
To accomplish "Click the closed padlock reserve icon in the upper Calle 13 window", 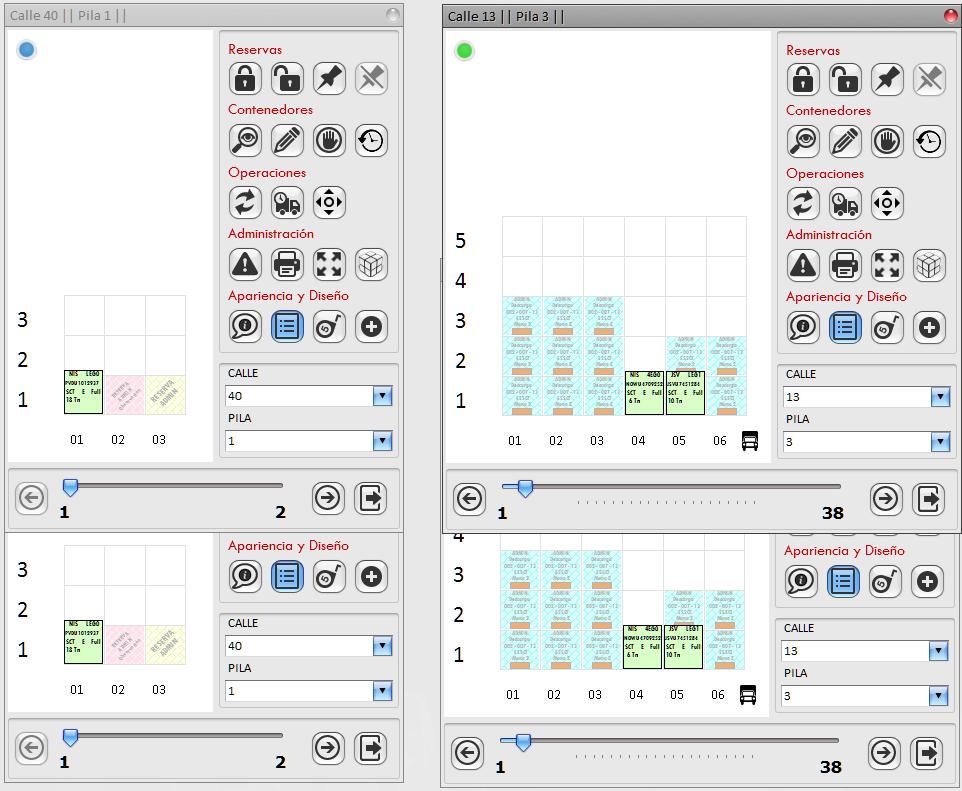I will point(803,80).
